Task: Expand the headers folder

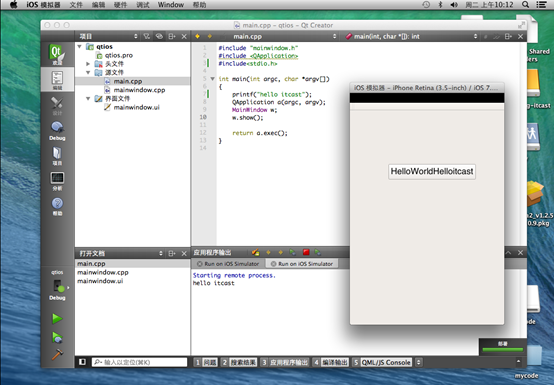Action: pyautogui.click(x=88, y=64)
